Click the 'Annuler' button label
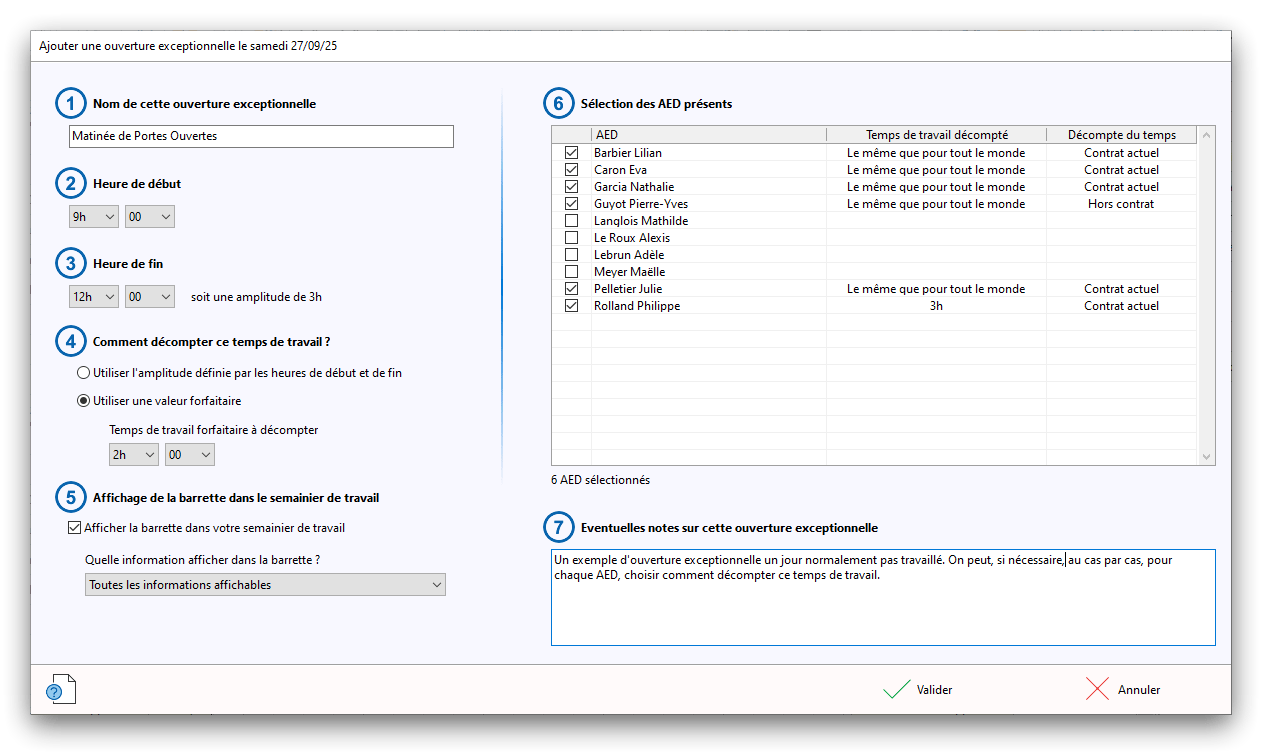The image size is (1262, 755). point(1138,690)
